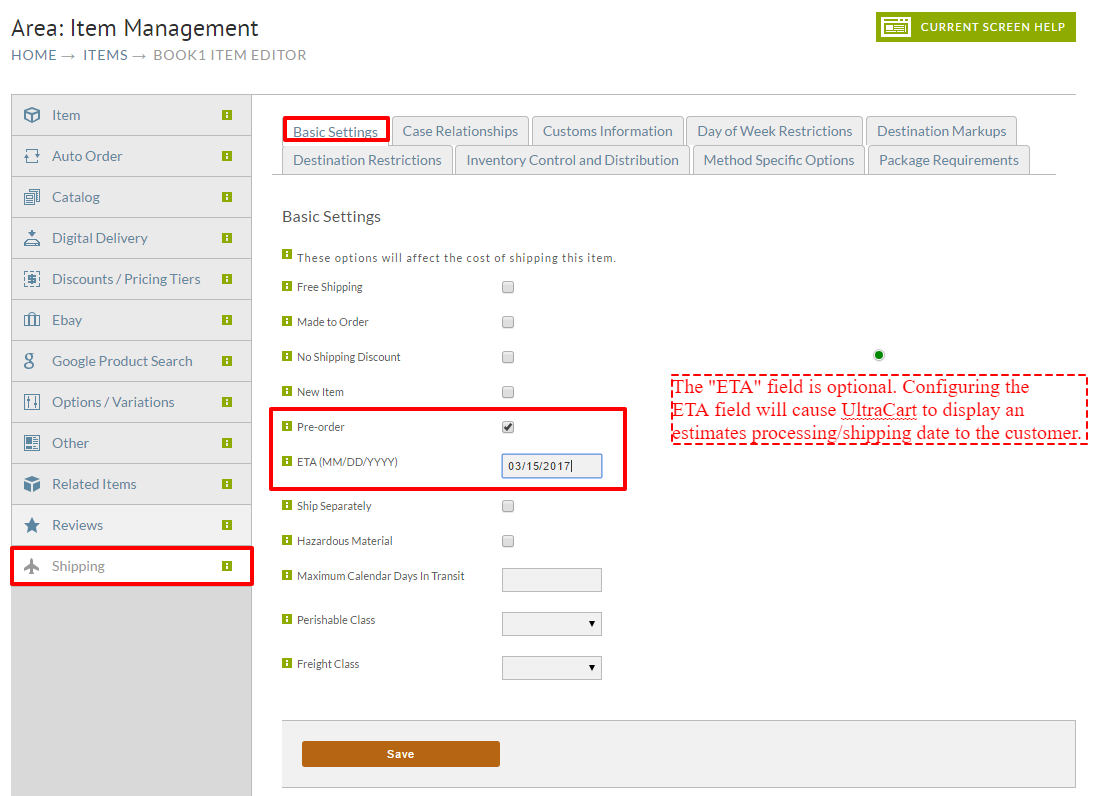1102x796 pixels.
Task: Click the Related Items box icon
Action: tap(32, 484)
